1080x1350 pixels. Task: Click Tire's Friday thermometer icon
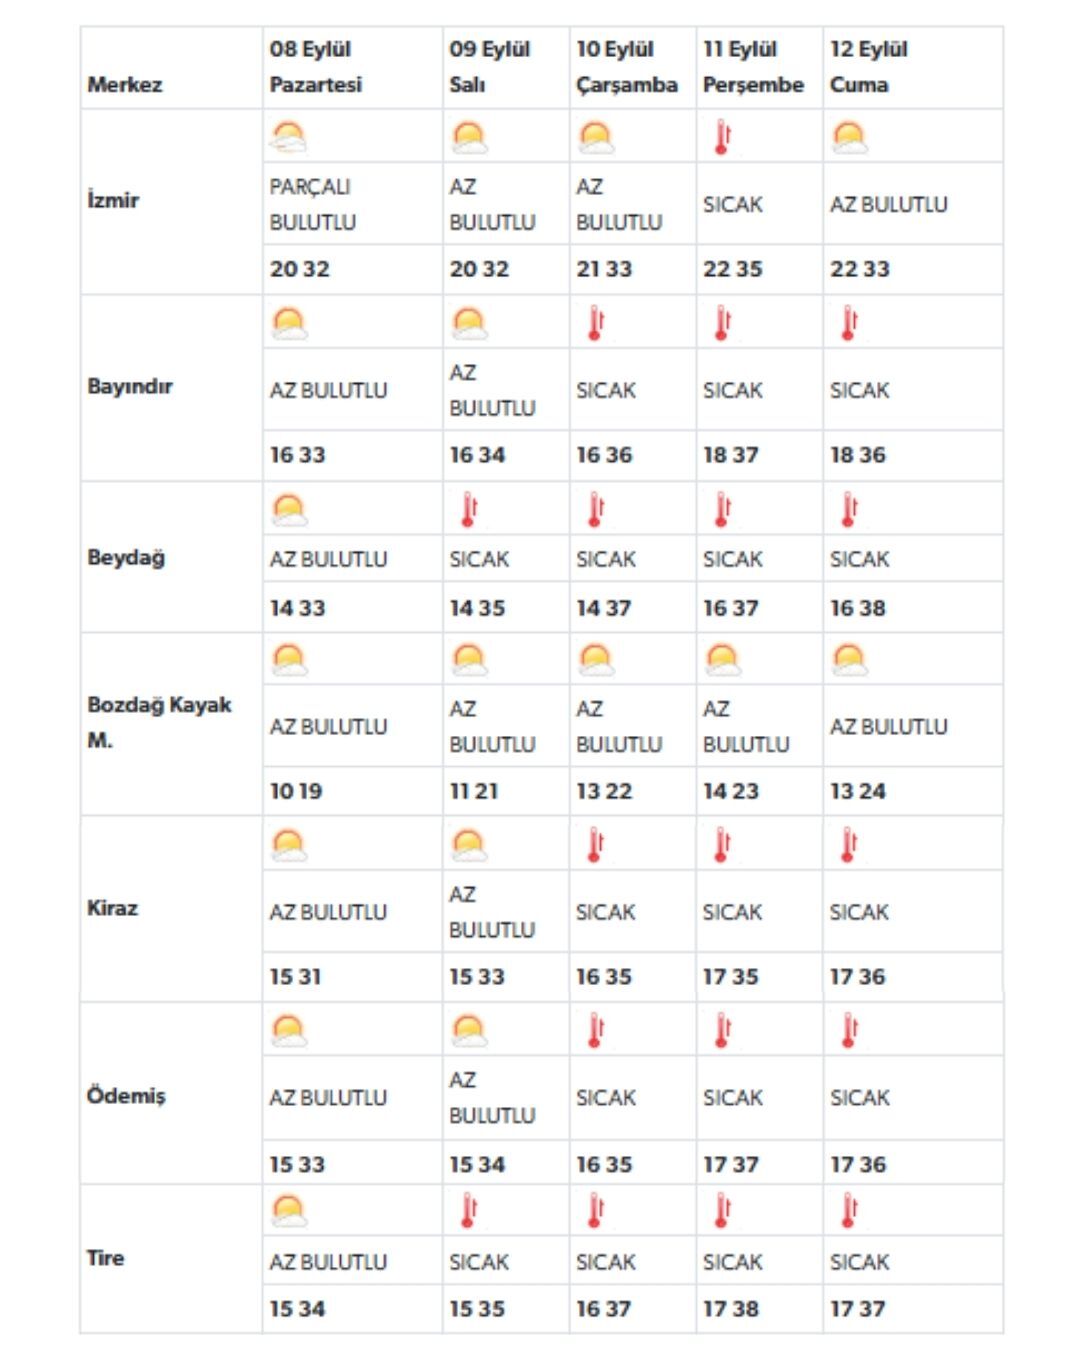click(849, 1211)
